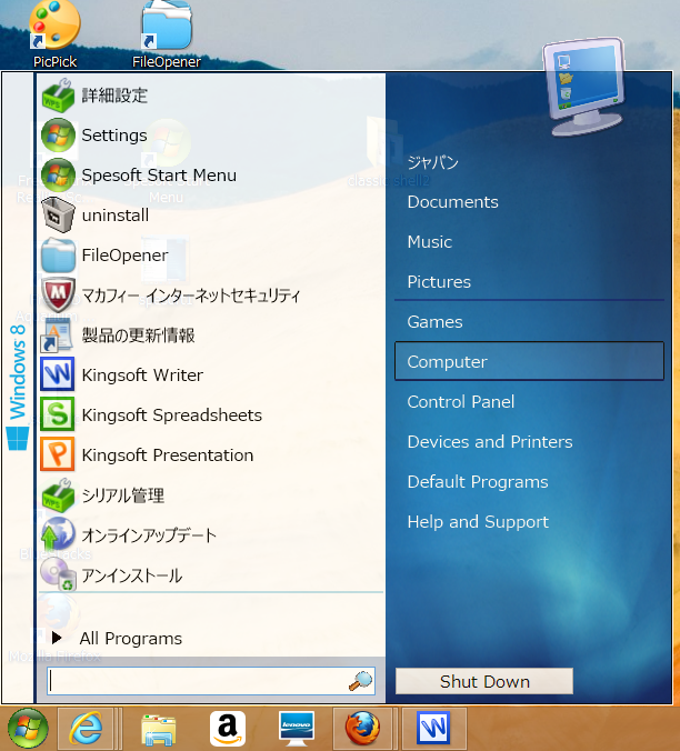680x751 pixels.
Task: Click the オンラインアップデート globe icon
Action: [x=58, y=535]
